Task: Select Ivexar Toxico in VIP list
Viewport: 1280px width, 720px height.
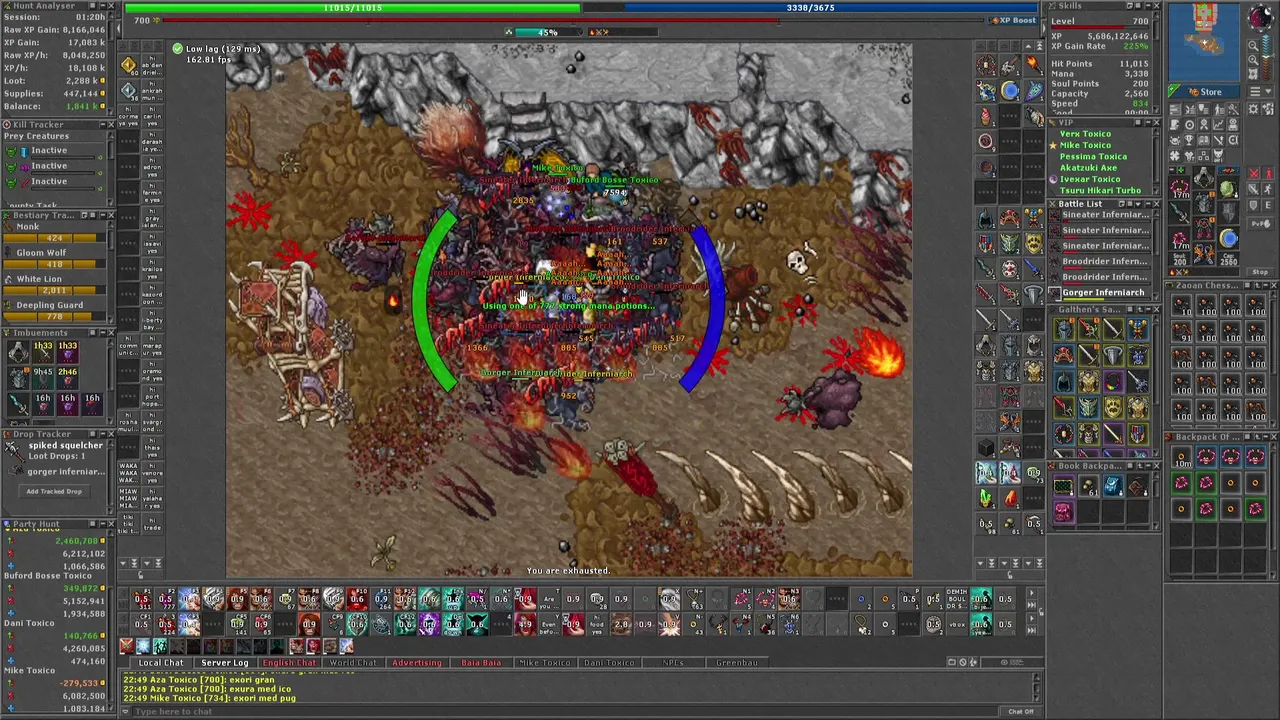Action: (x=1089, y=179)
